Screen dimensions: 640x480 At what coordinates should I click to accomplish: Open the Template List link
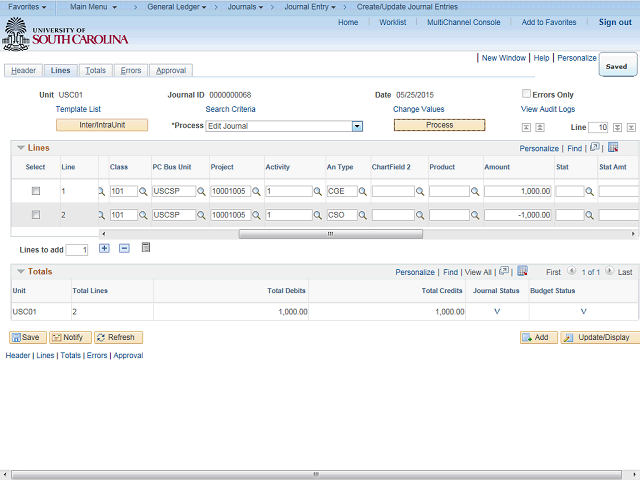coord(78,109)
